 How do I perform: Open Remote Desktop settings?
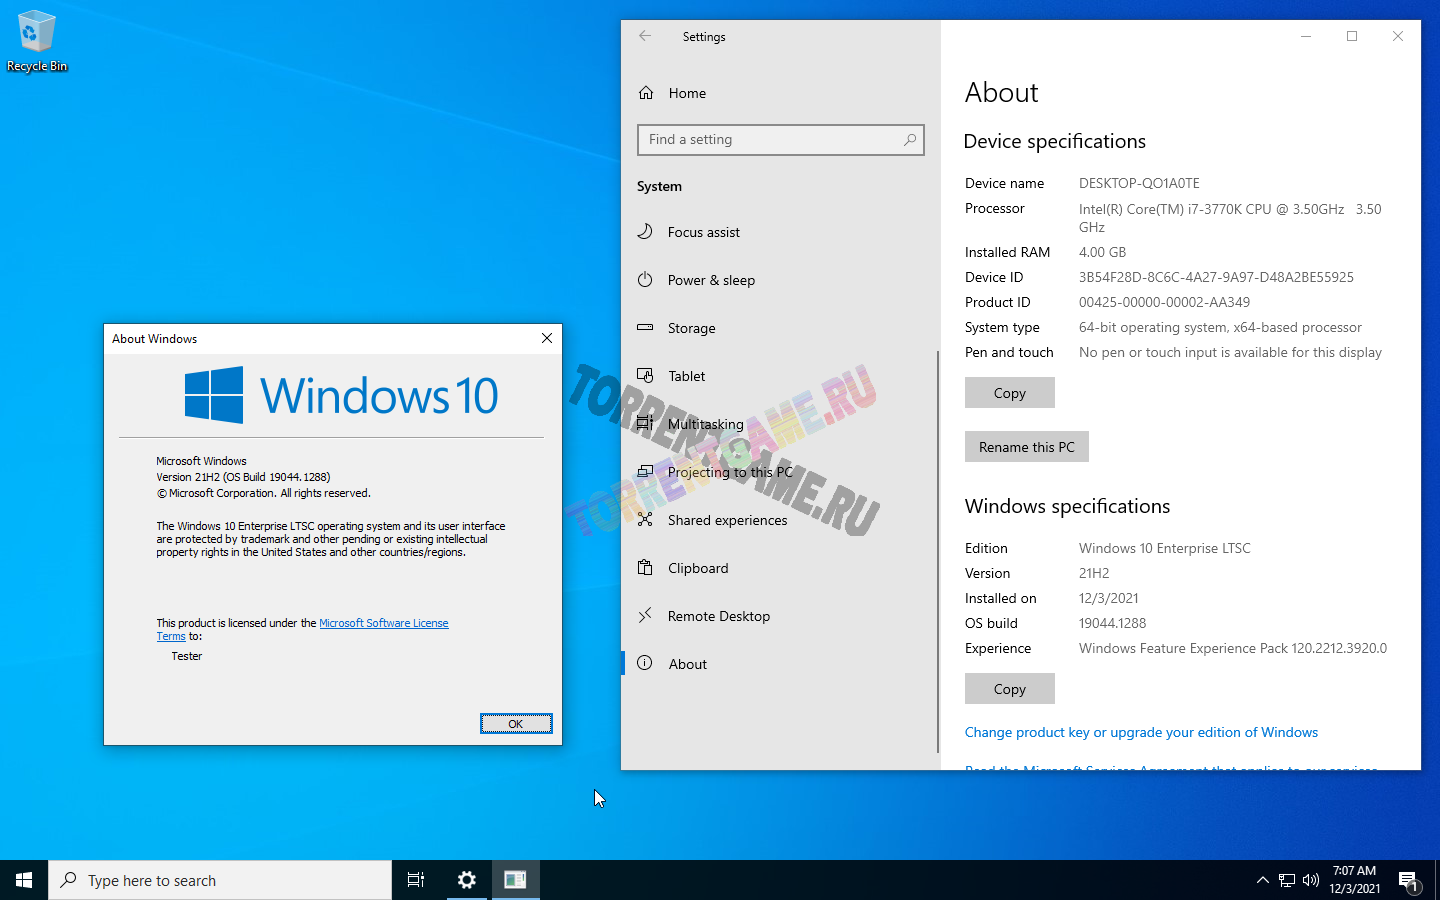click(x=718, y=616)
